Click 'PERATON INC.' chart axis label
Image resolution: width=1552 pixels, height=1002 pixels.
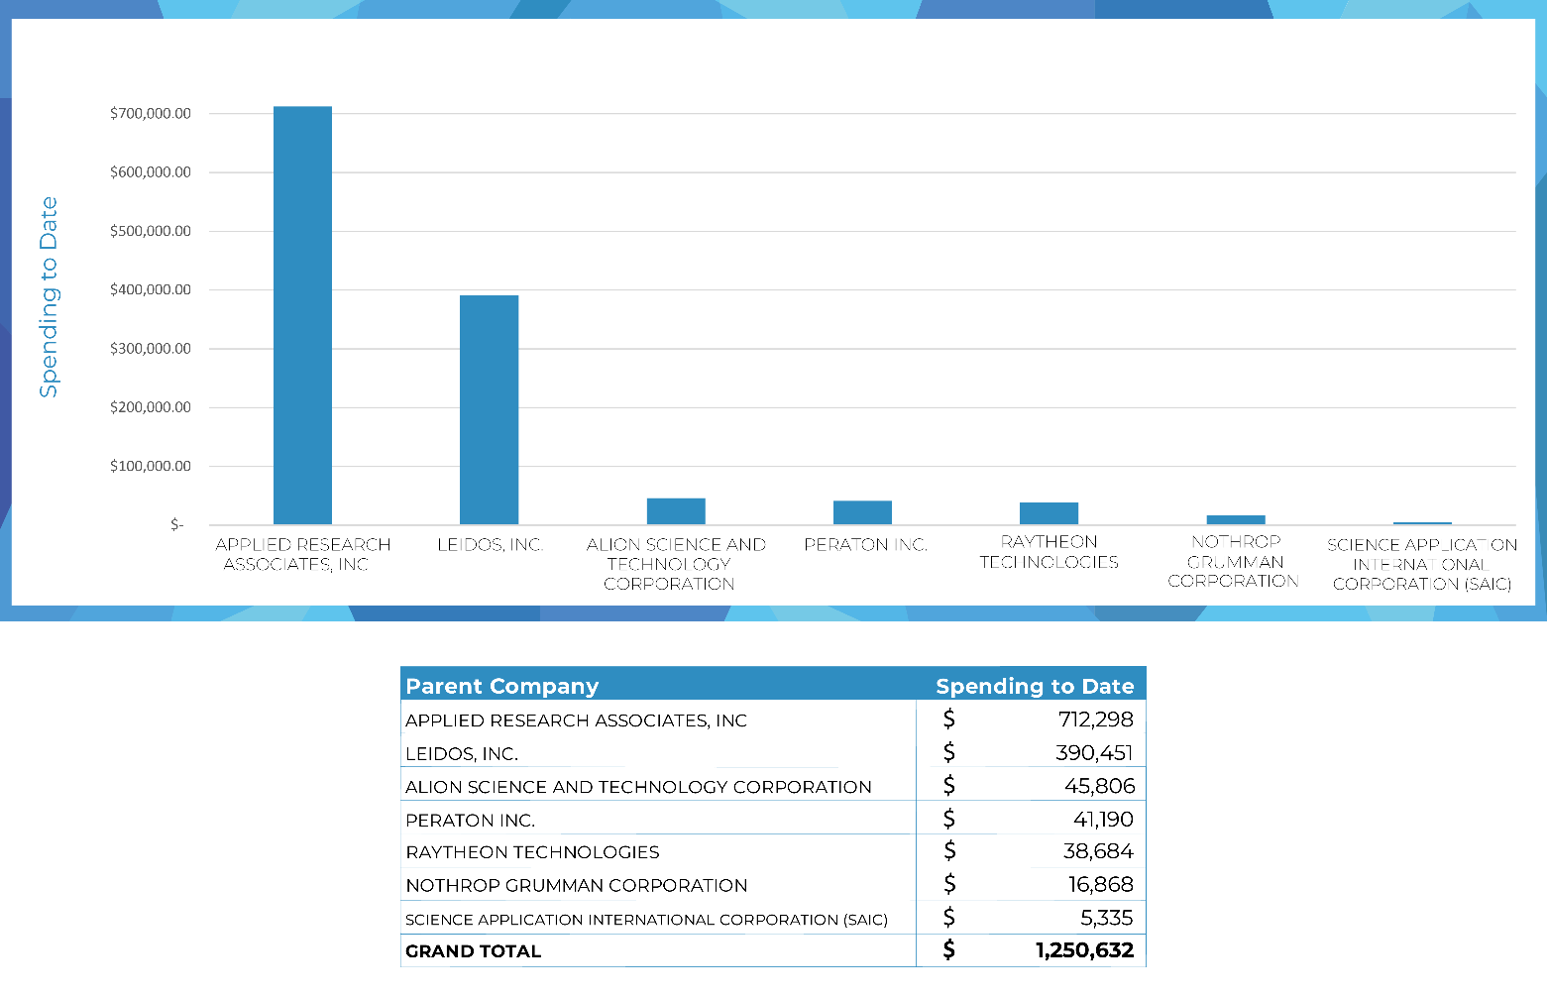click(866, 545)
